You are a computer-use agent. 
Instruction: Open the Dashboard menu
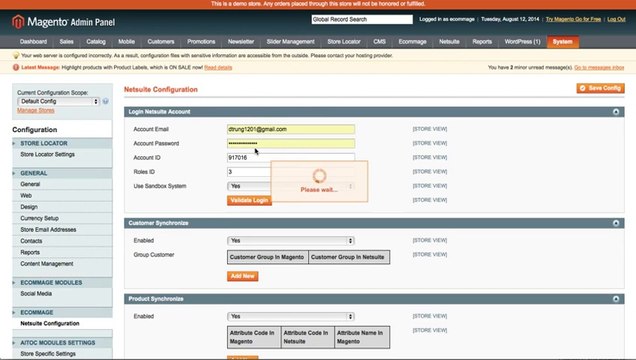click(x=33, y=42)
